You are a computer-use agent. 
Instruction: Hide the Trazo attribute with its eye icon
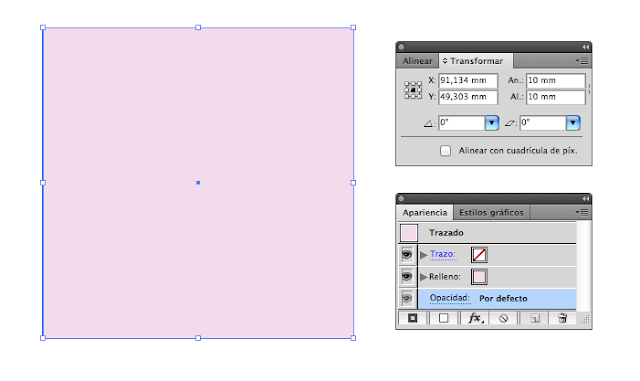coord(407,255)
